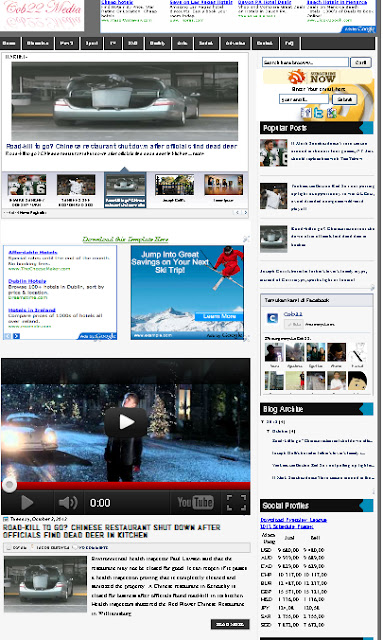Click the Like button in Facebook widget

[x=293, y=324]
